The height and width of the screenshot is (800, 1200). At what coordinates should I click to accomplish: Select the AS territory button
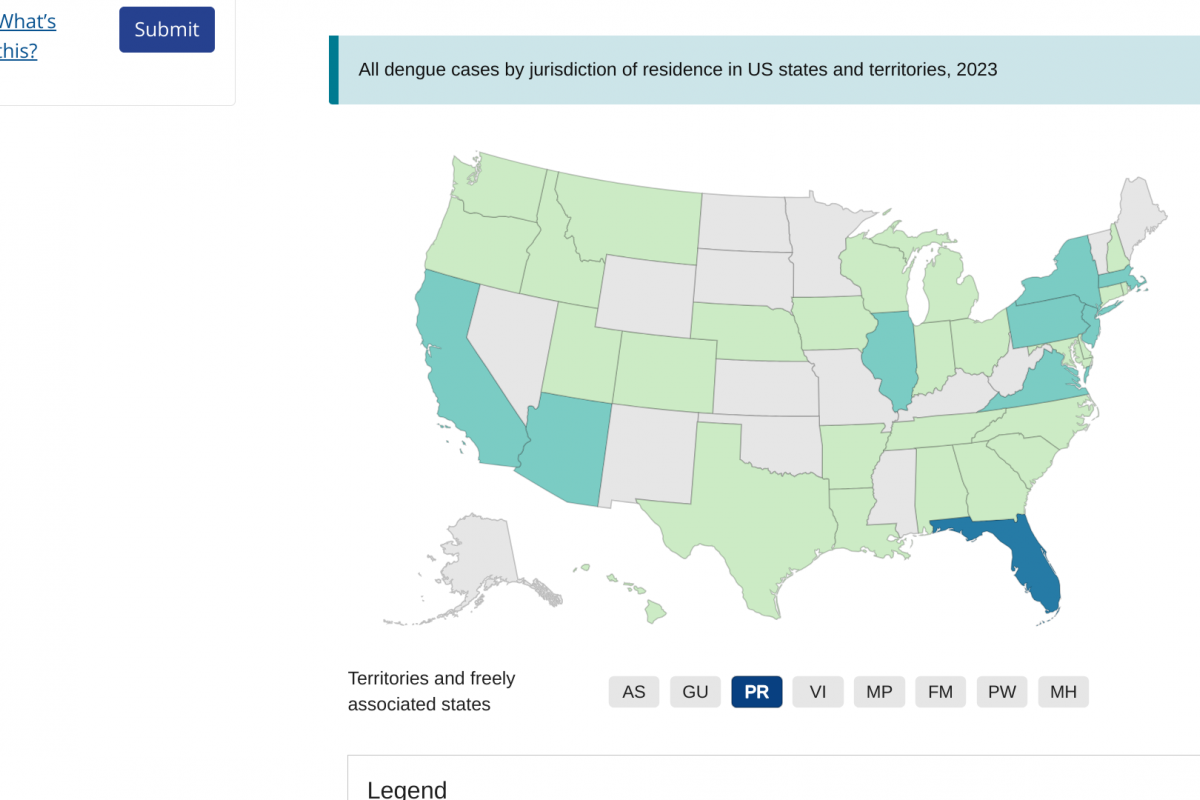point(634,692)
